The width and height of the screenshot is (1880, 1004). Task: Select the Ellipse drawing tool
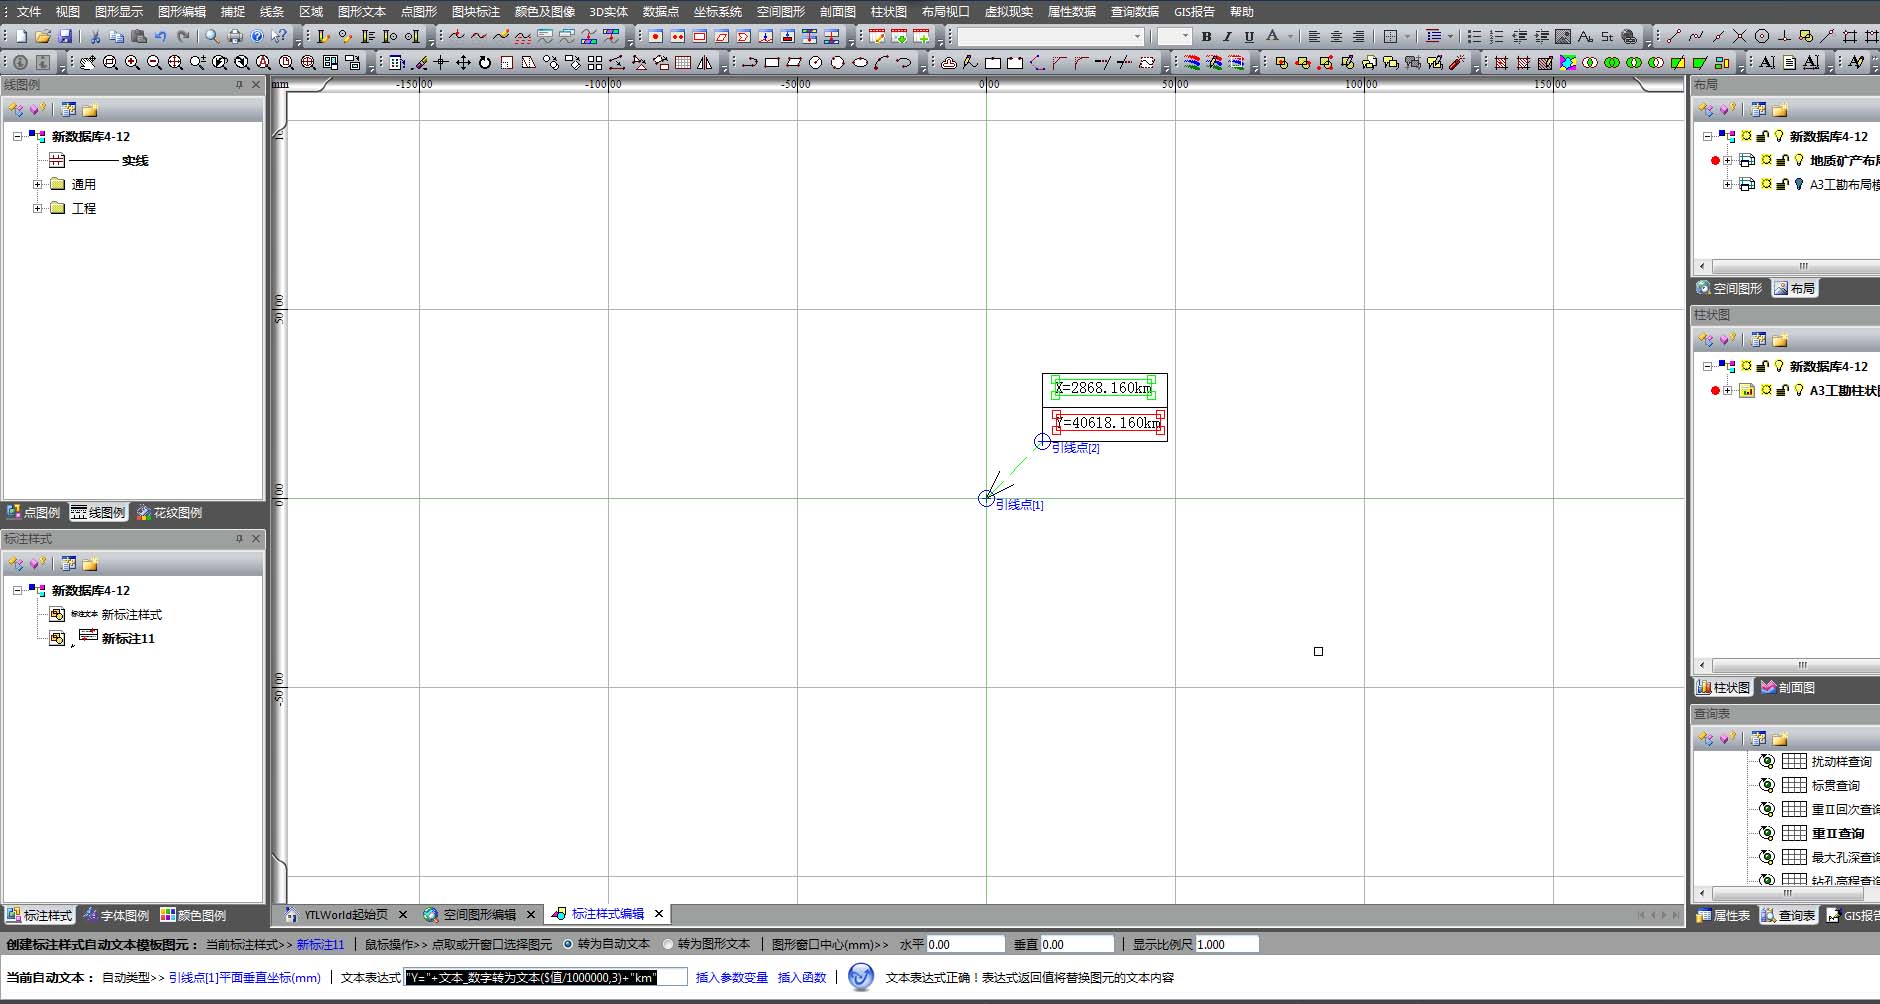(860, 62)
